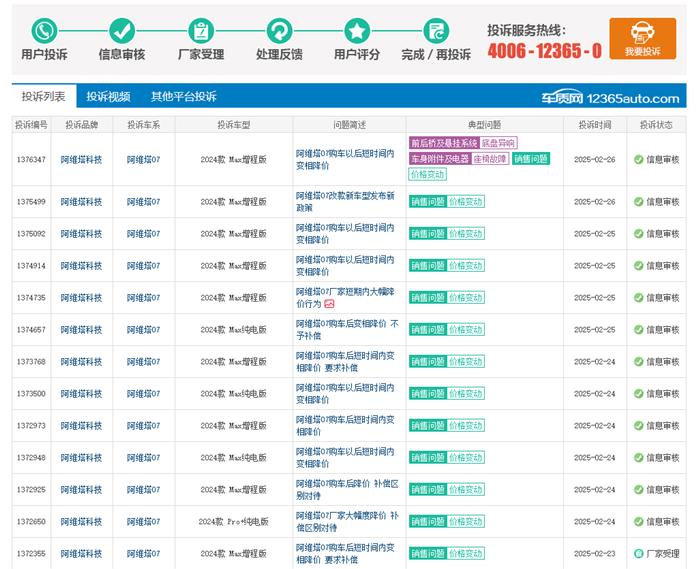The height and width of the screenshot is (569, 700).
Task: Click 价格变动 tag in row 1374657
Action: pos(466,330)
